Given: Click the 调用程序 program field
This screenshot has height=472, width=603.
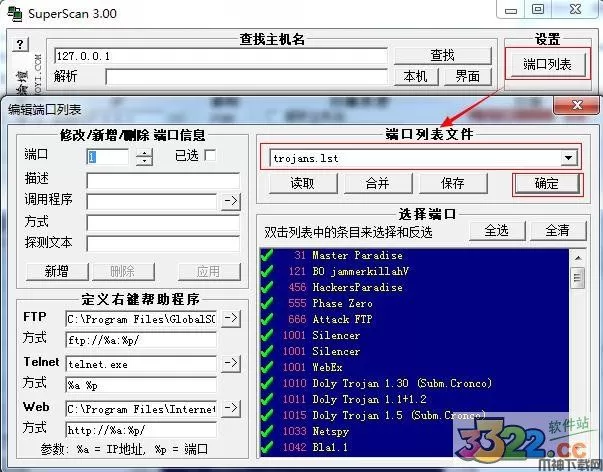Looking at the screenshot, I should tap(152, 201).
